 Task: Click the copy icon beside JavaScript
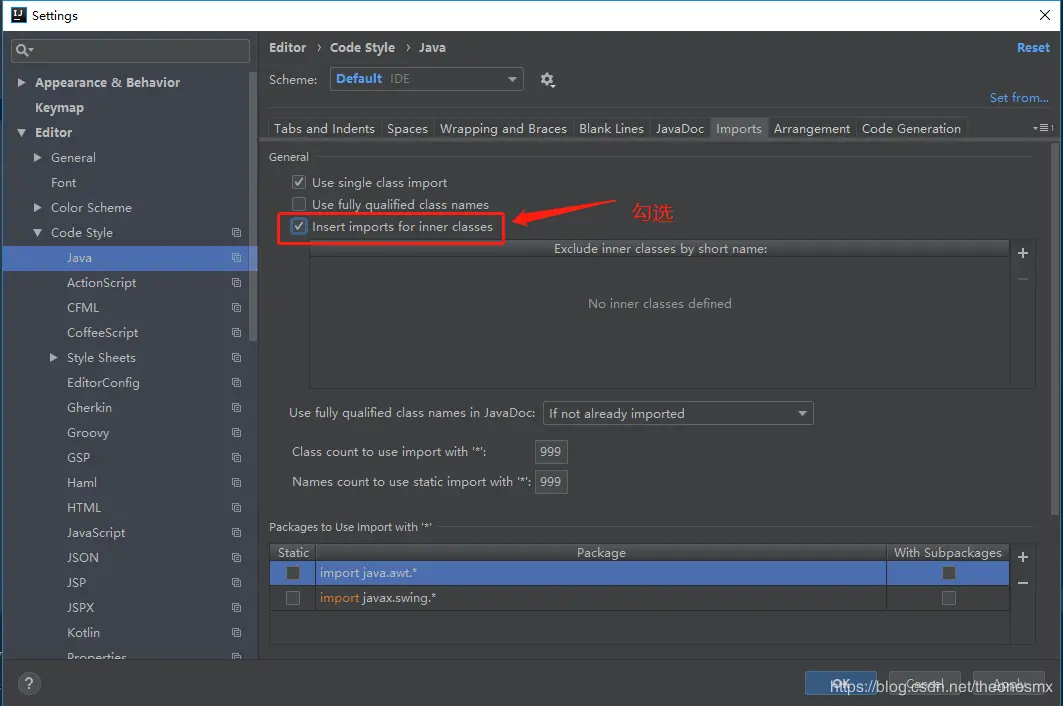point(236,532)
